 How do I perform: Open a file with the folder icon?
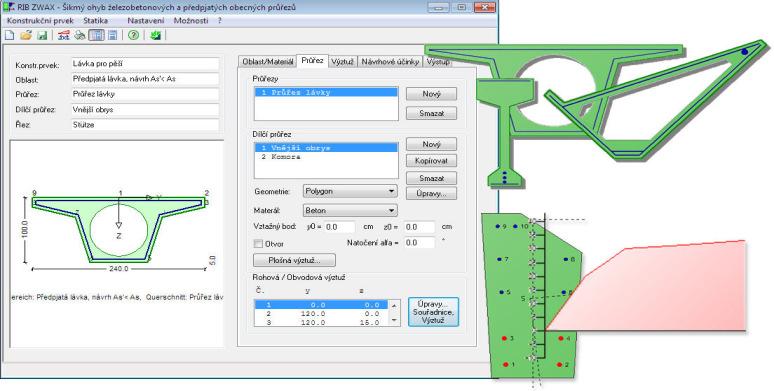pyautogui.click(x=26, y=35)
